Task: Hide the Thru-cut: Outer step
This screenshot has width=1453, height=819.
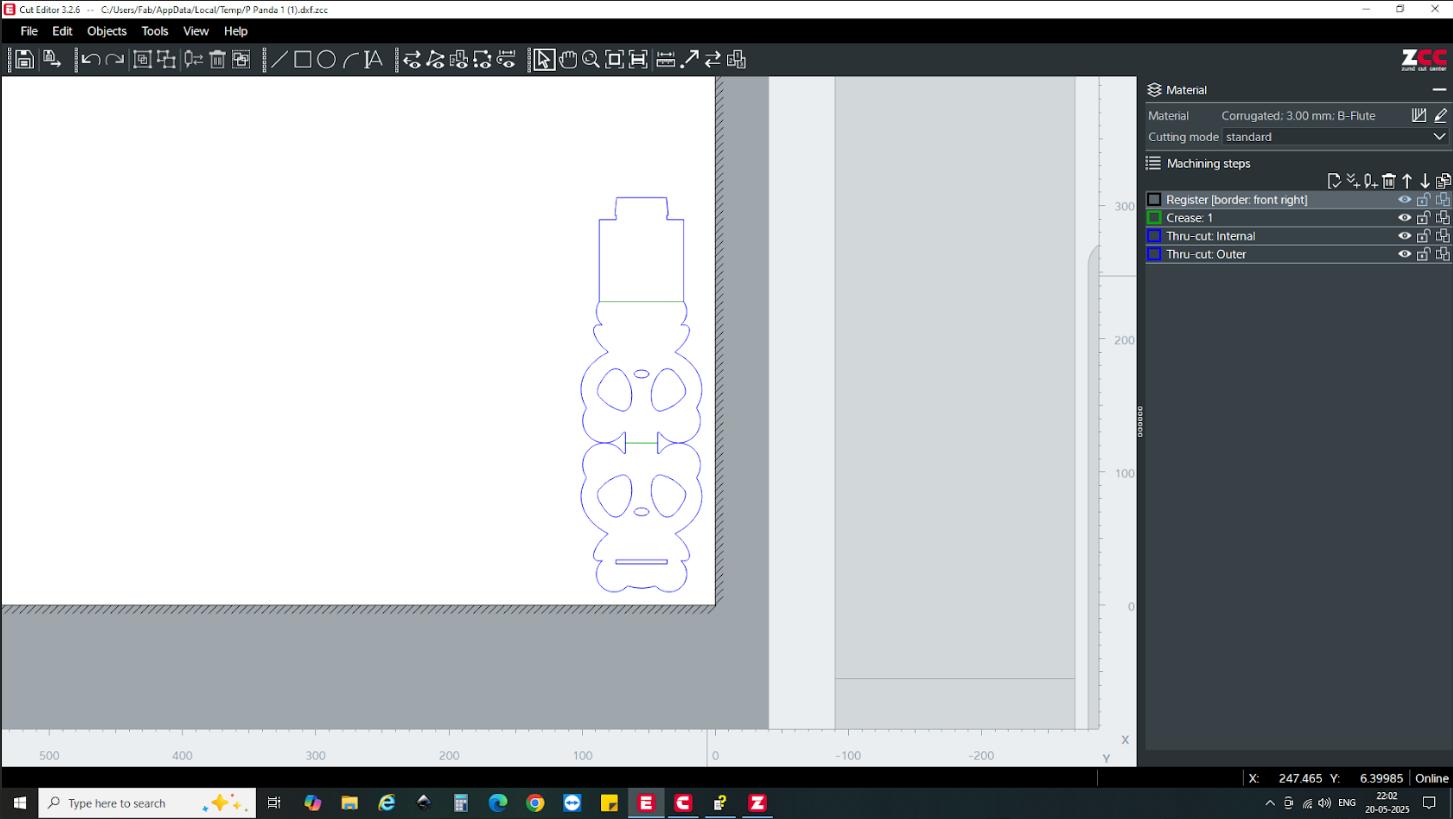Action: click(x=1404, y=254)
